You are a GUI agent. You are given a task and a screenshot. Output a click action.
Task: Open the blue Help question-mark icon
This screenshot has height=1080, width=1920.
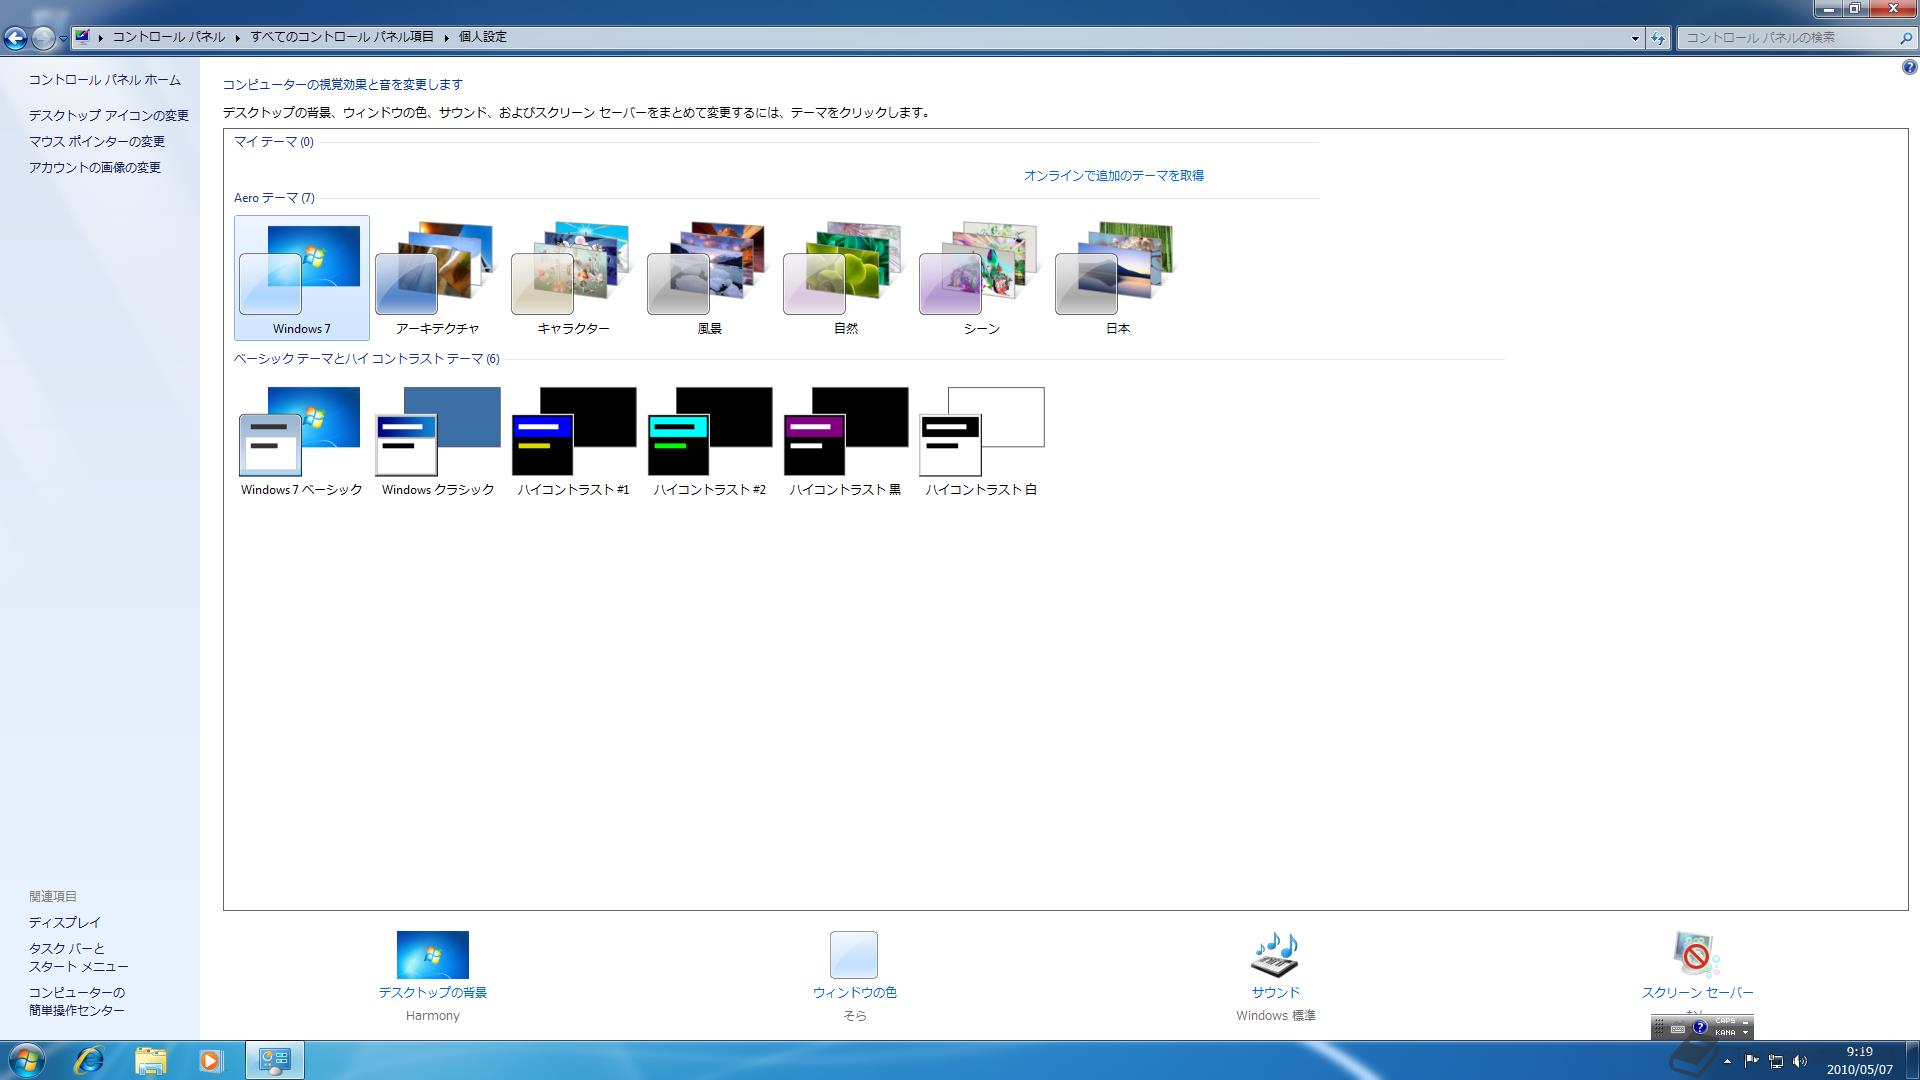pyautogui.click(x=1909, y=68)
